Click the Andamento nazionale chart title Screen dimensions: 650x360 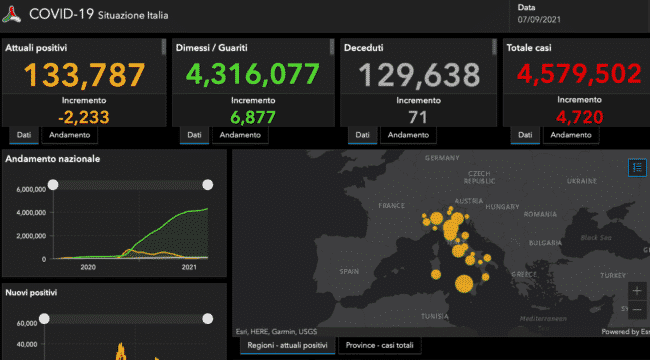pyautogui.click(x=53, y=159)
